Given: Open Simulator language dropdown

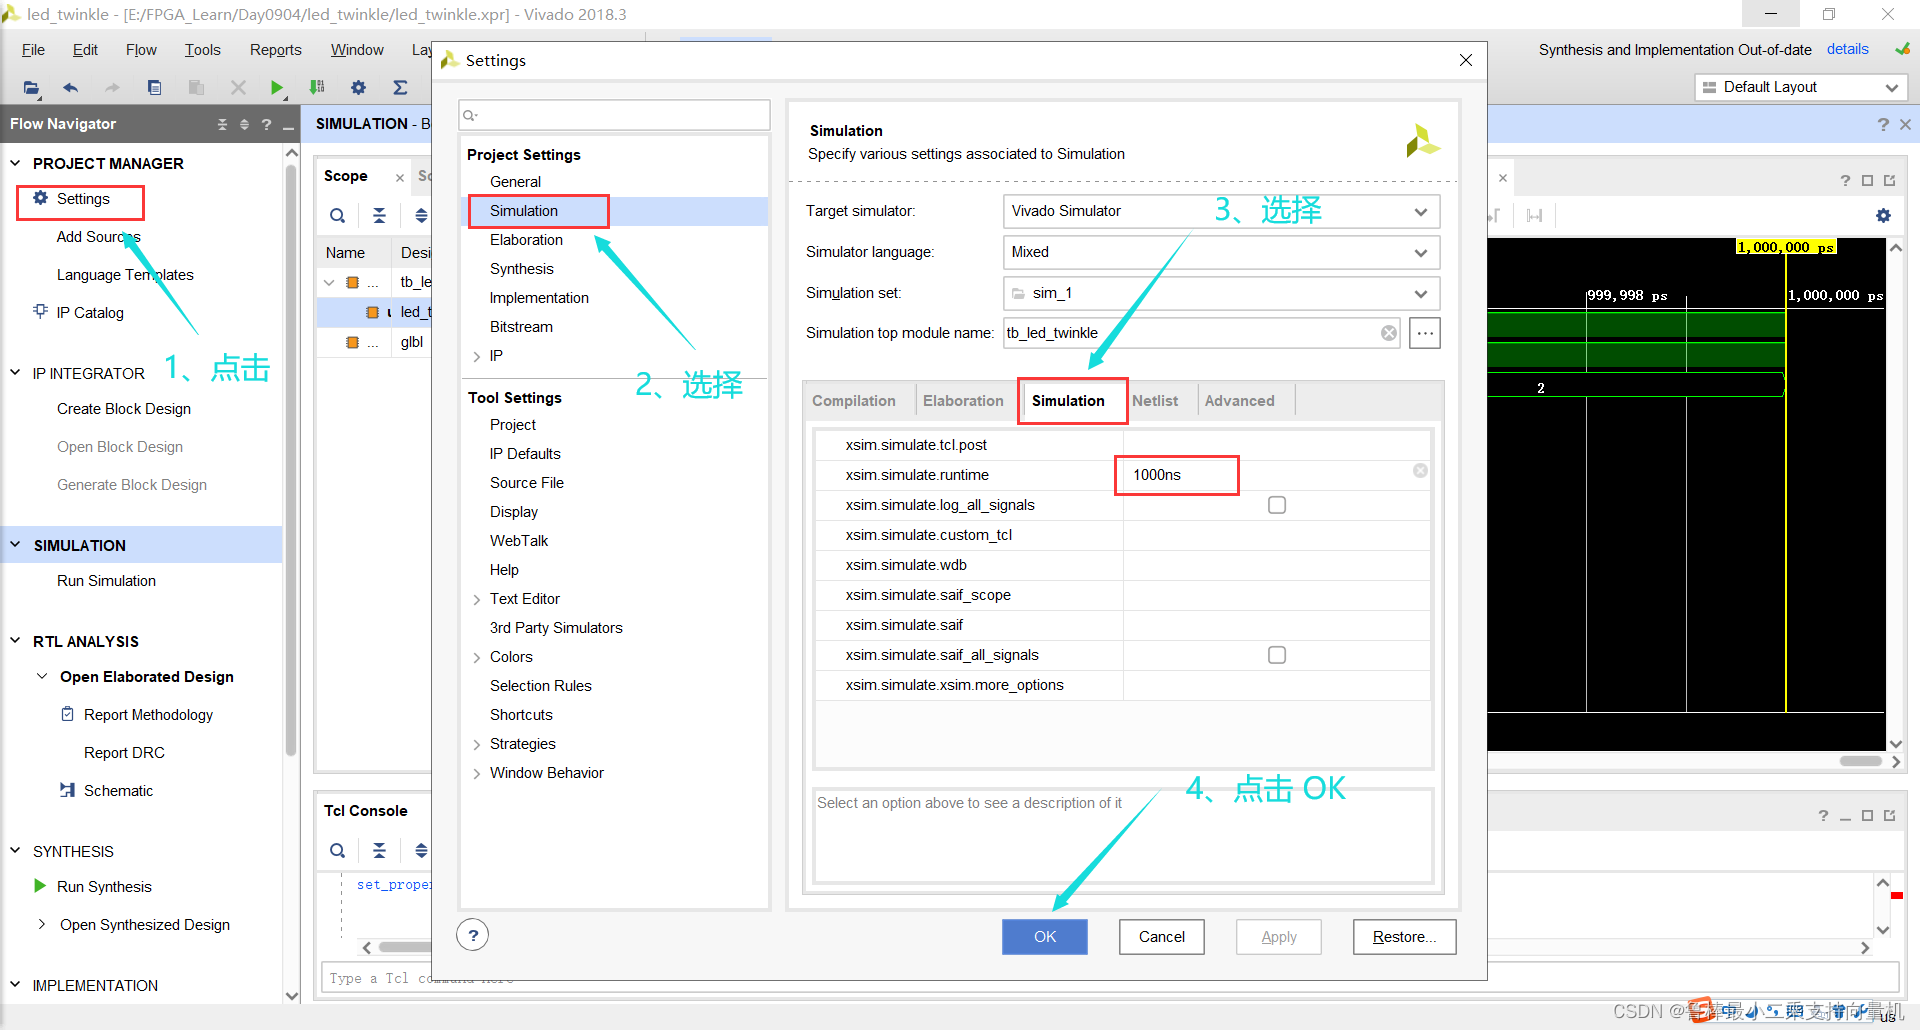Looking at the screenshot, I should coord(1420,252).
